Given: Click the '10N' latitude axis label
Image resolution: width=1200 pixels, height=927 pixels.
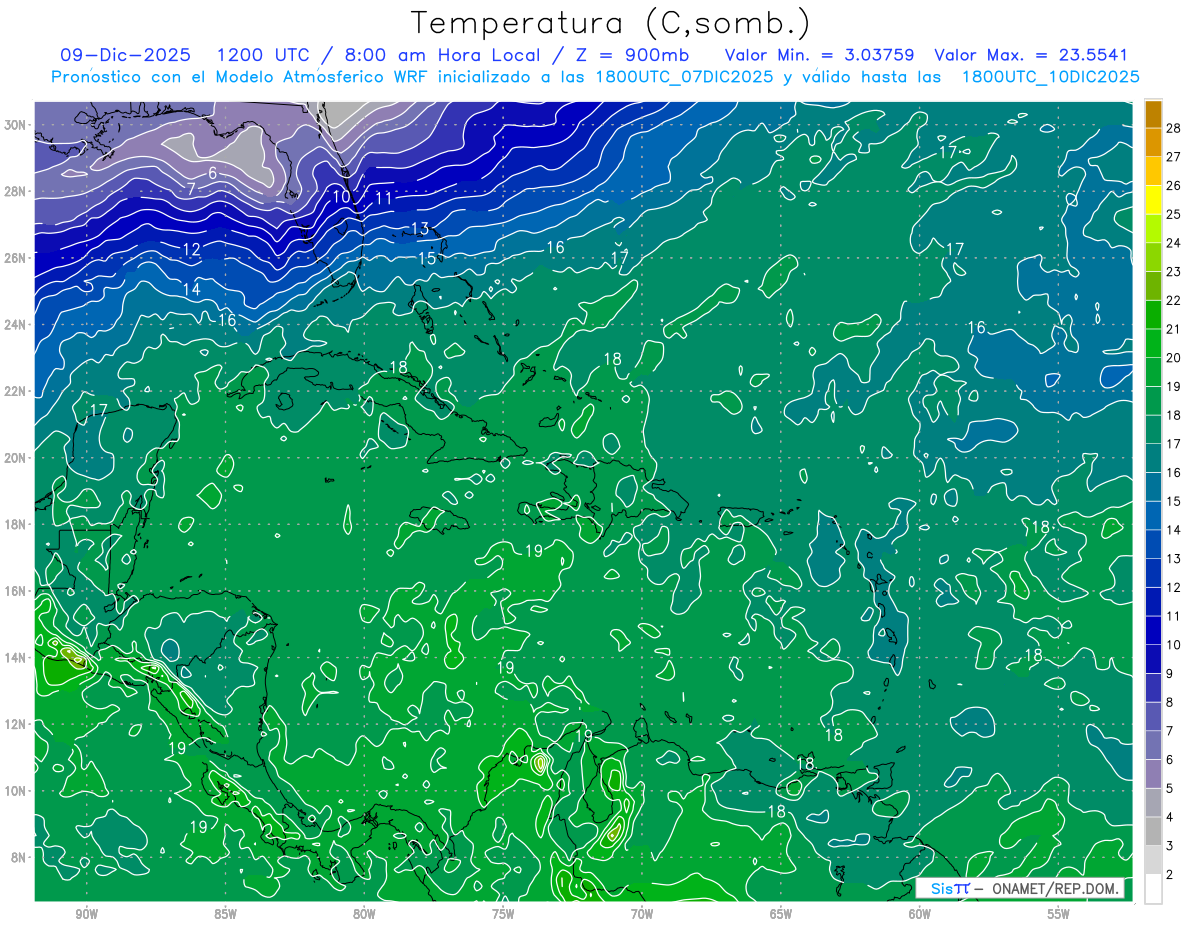Looking at the screenshot, I should click(16, 791).
